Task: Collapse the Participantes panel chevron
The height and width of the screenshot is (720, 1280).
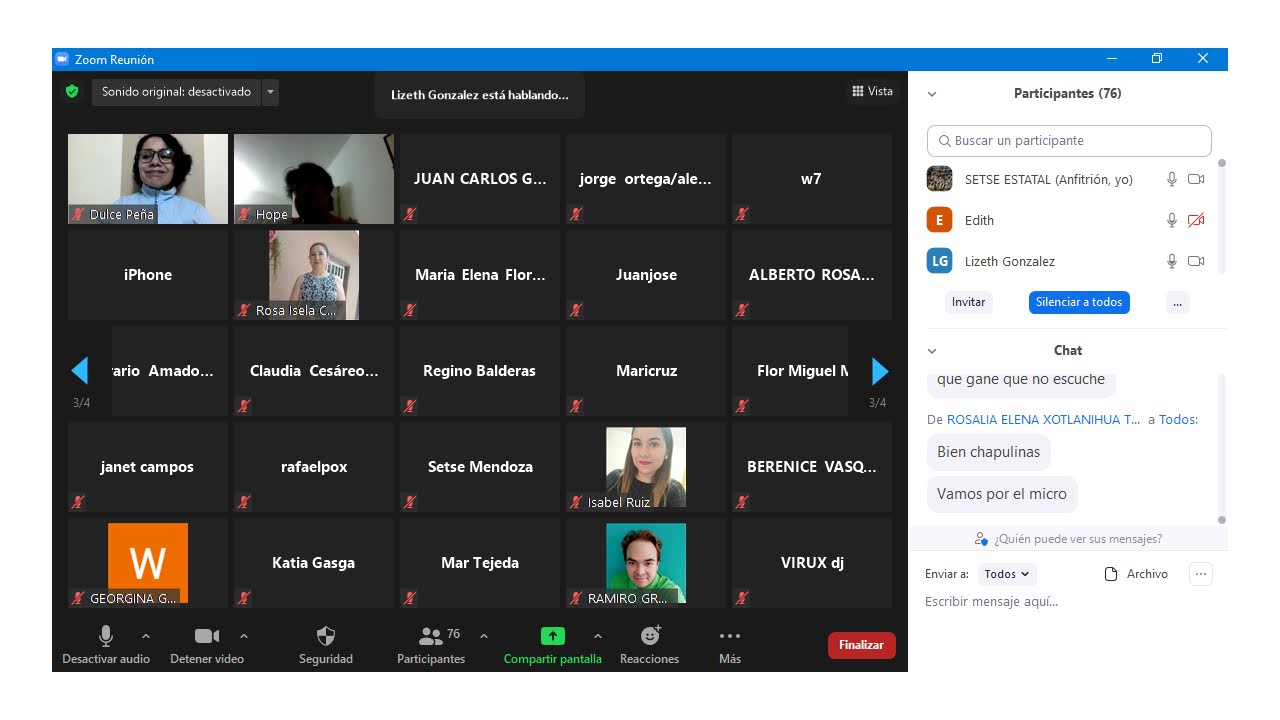Action: click(932, 94)
